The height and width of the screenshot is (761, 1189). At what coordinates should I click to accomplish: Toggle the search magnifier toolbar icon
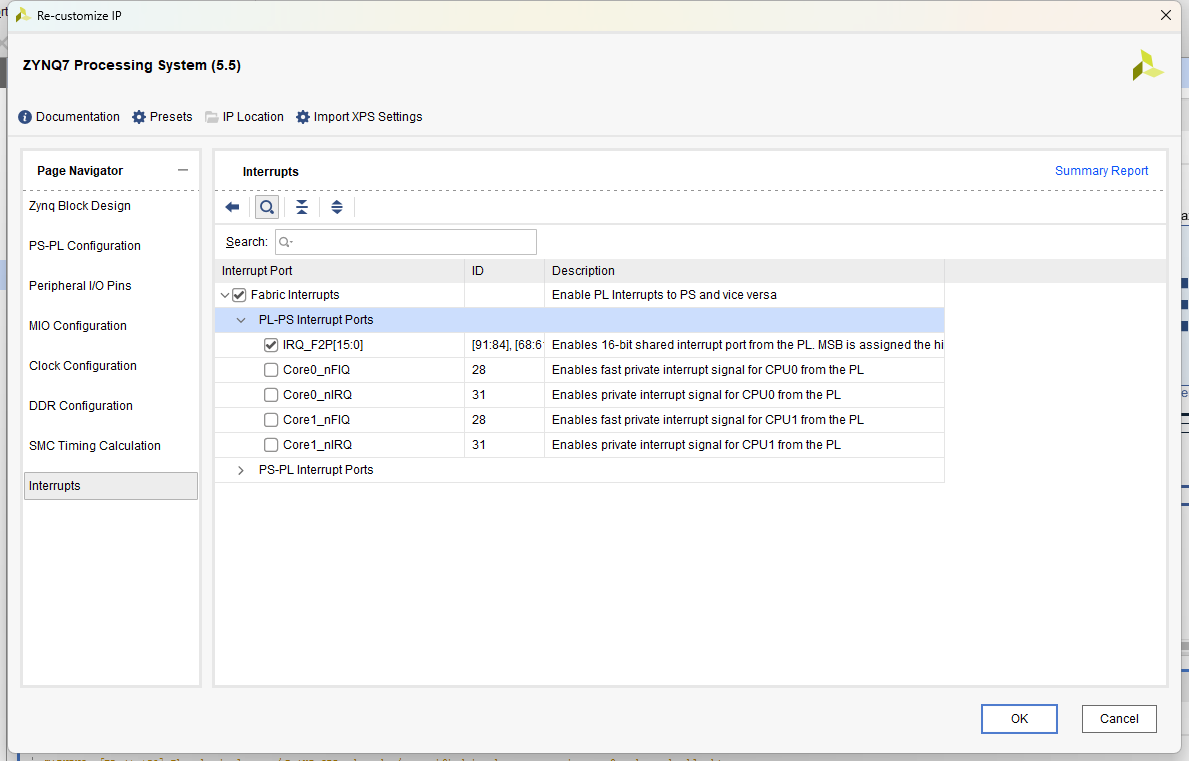(267, 207)
